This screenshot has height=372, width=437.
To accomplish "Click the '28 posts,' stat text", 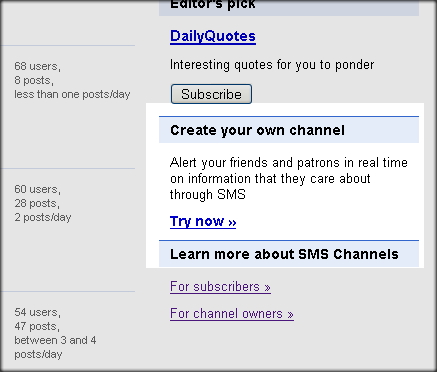I will (37, 203).
